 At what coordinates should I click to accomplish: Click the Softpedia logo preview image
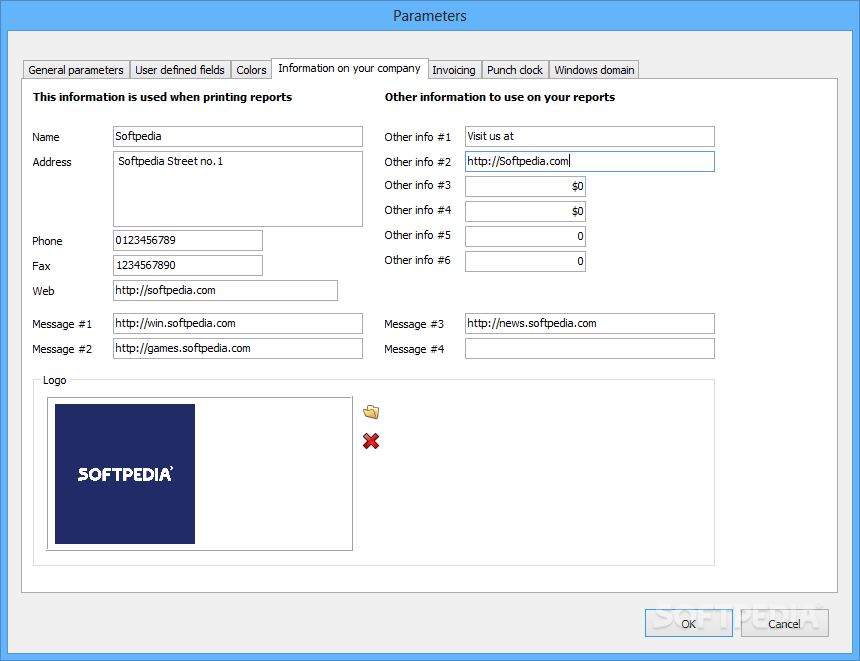point(125,474)
